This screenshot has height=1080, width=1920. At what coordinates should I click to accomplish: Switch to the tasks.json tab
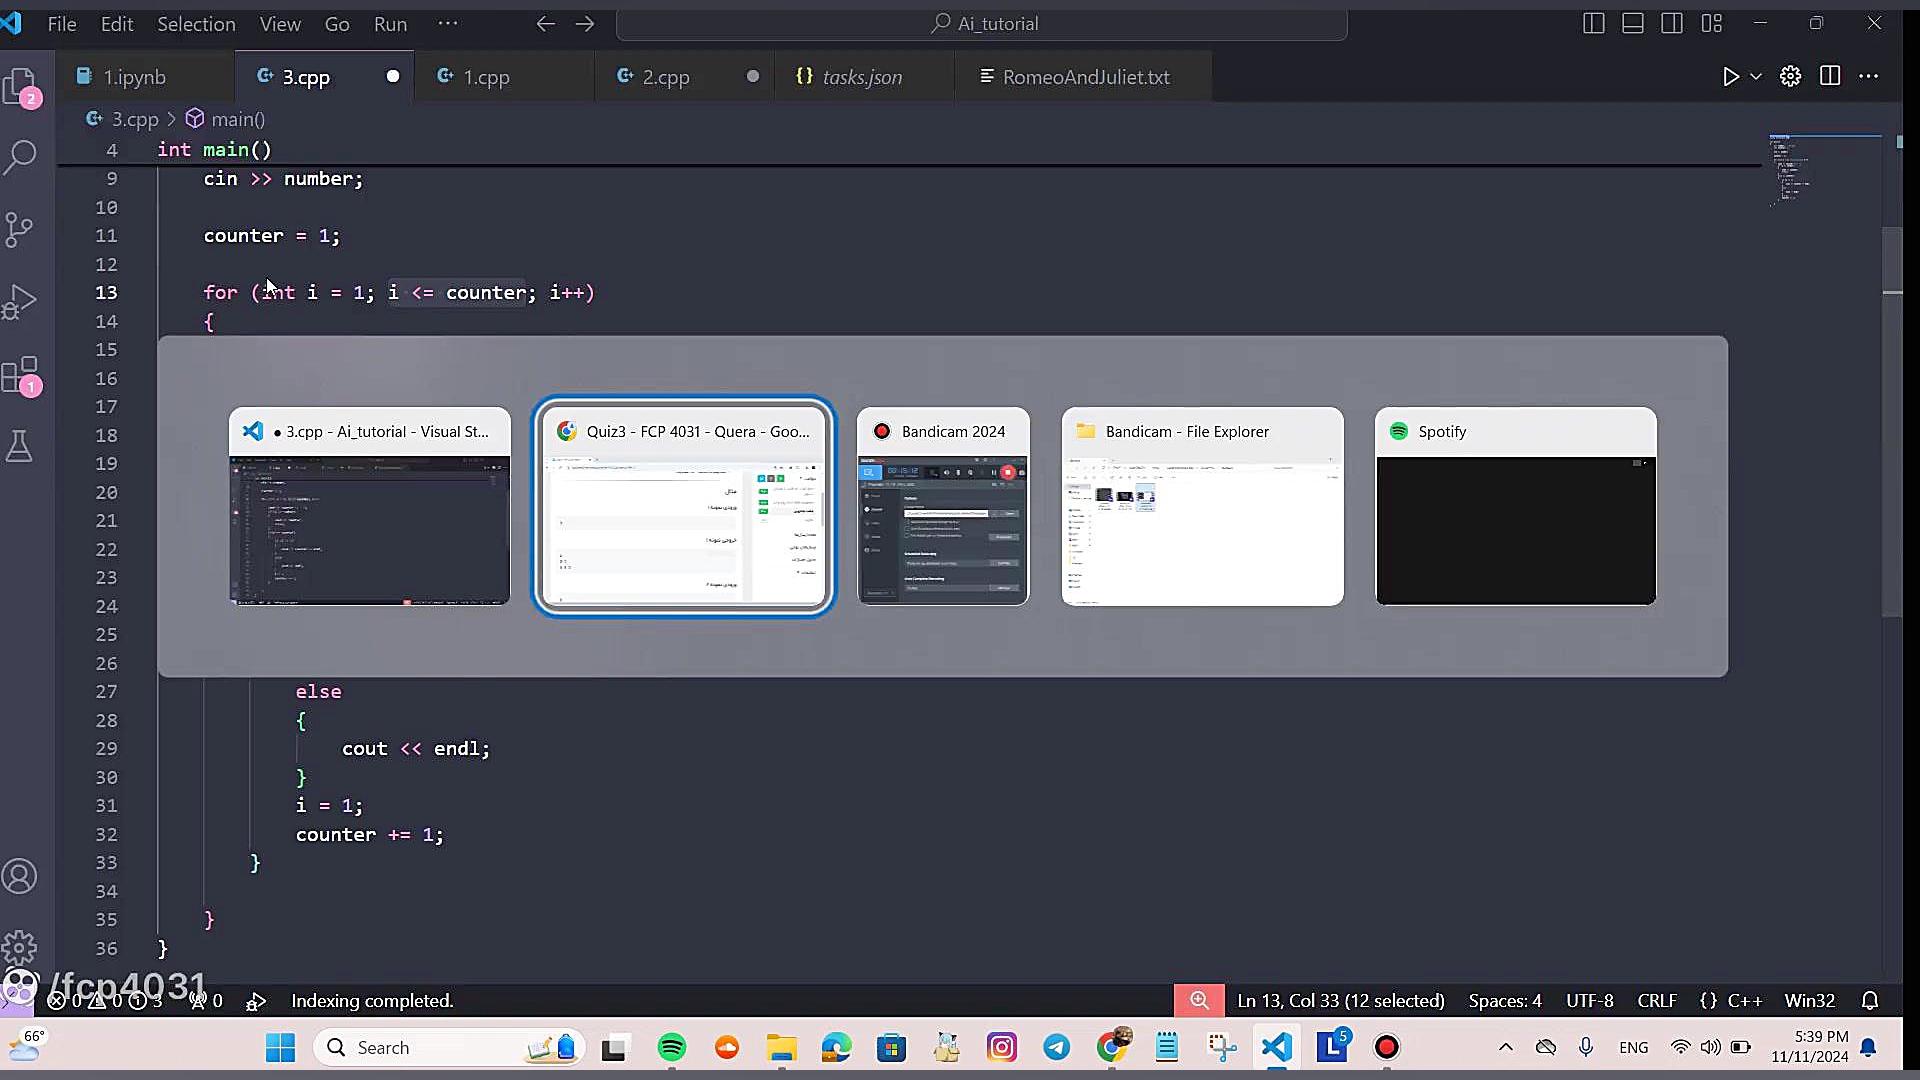pyautogui.click(x=861, y=77)
